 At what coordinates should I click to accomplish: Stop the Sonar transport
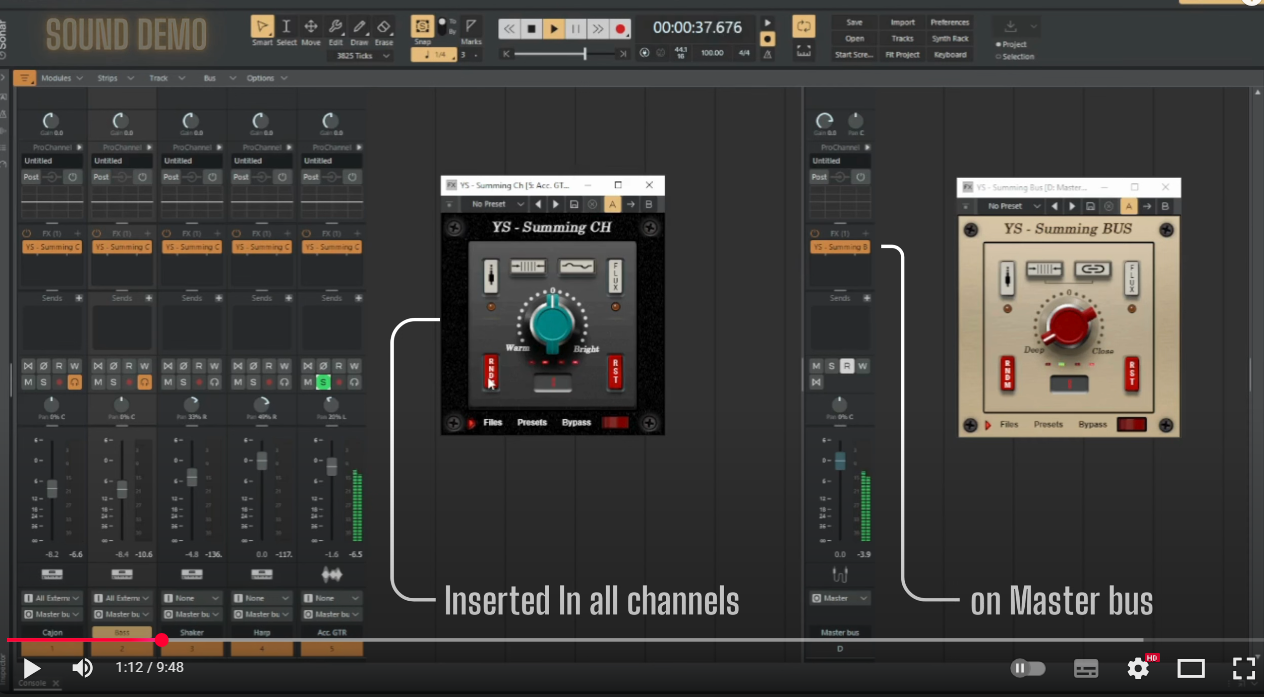[x=532, y=29]
